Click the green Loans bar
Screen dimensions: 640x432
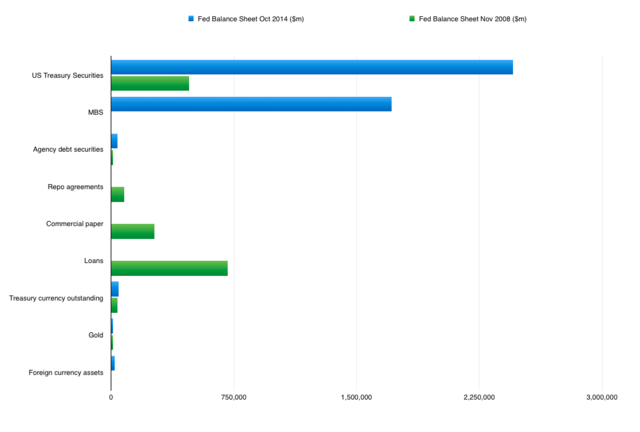[x=169, y=268]
